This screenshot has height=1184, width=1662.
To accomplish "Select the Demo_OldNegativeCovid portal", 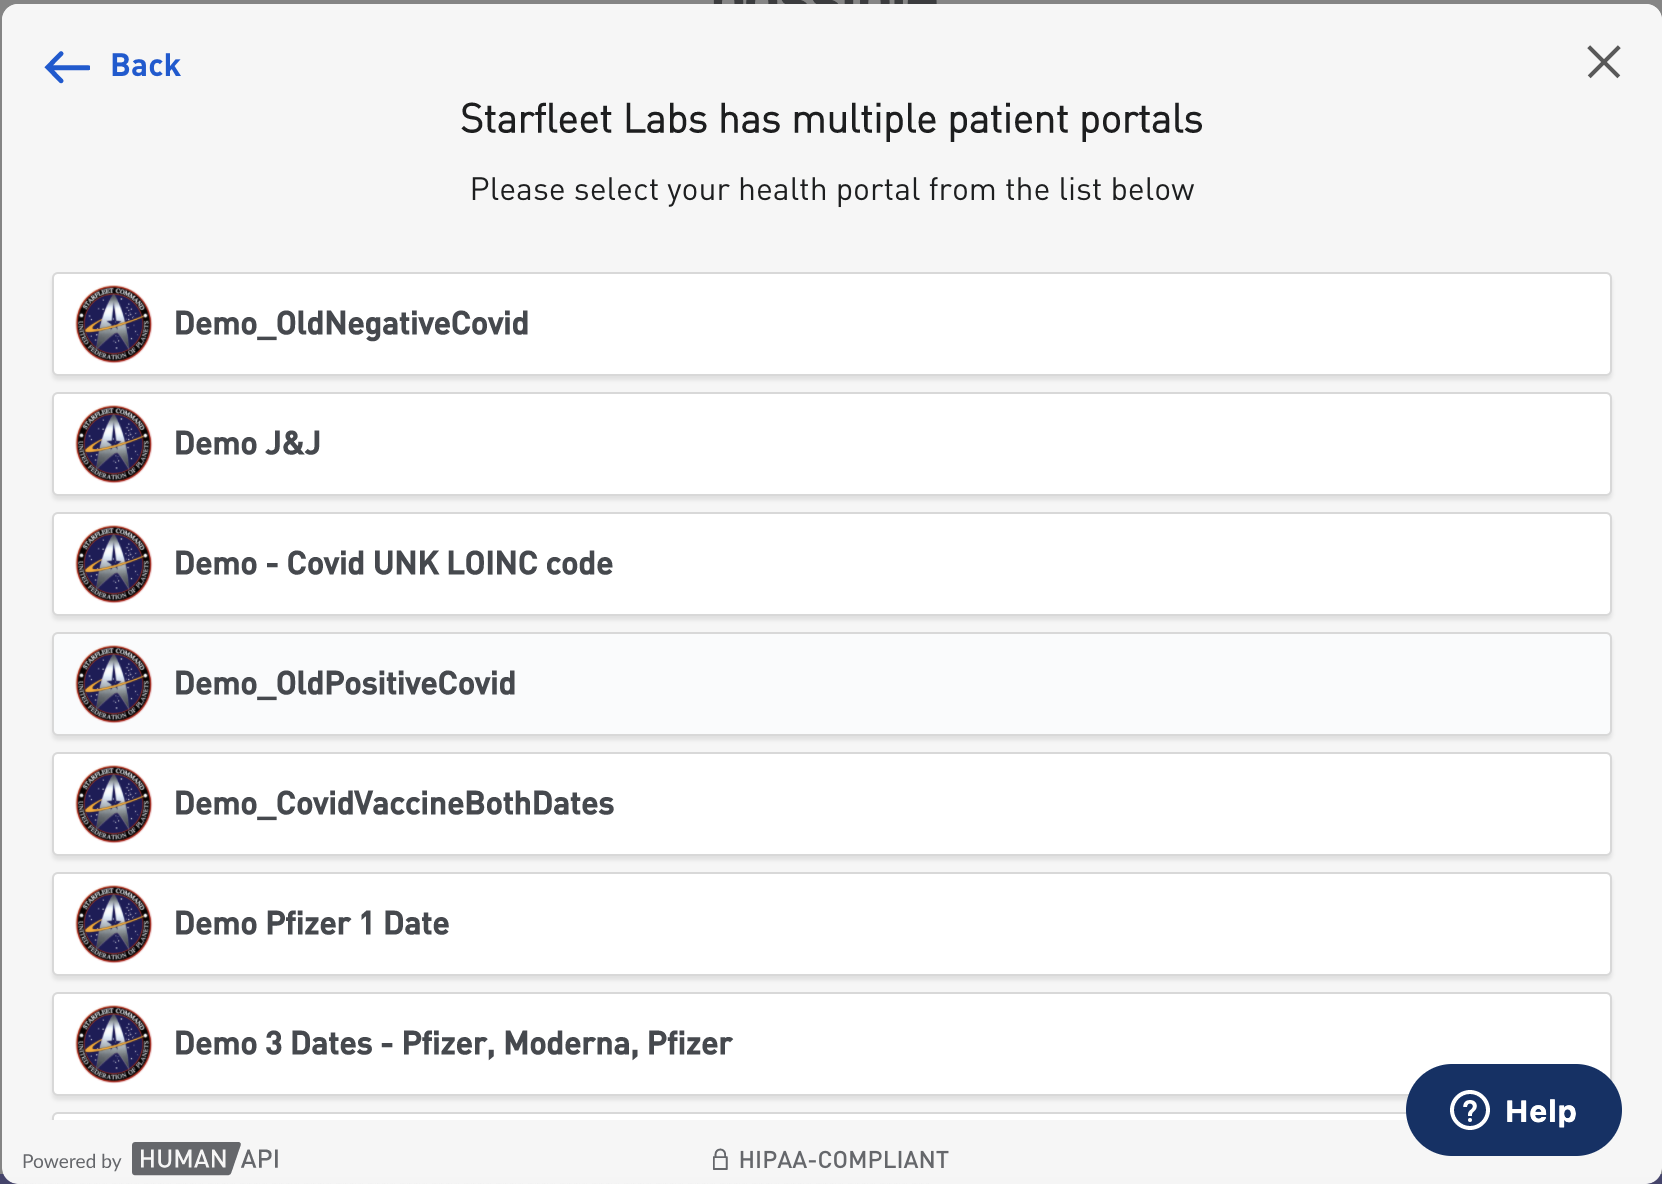I will (x=351, y=324).
